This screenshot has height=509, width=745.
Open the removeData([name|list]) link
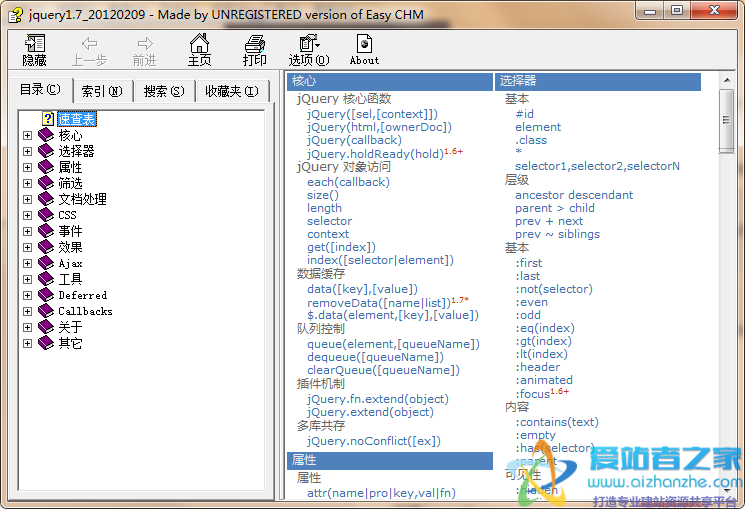point(379,303)
